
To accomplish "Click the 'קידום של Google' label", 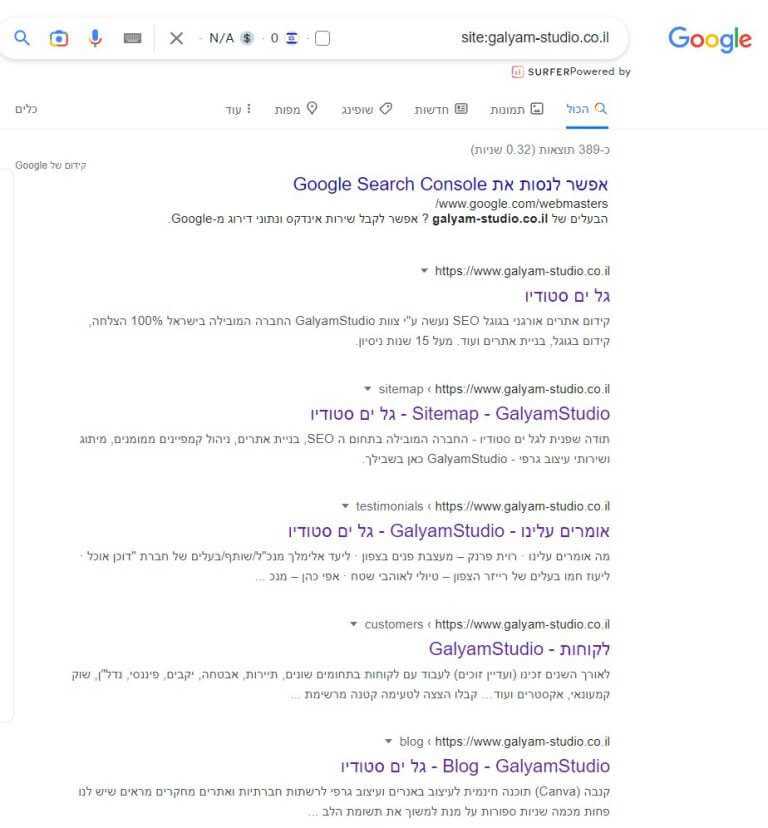I will click(x=51, y=165).
